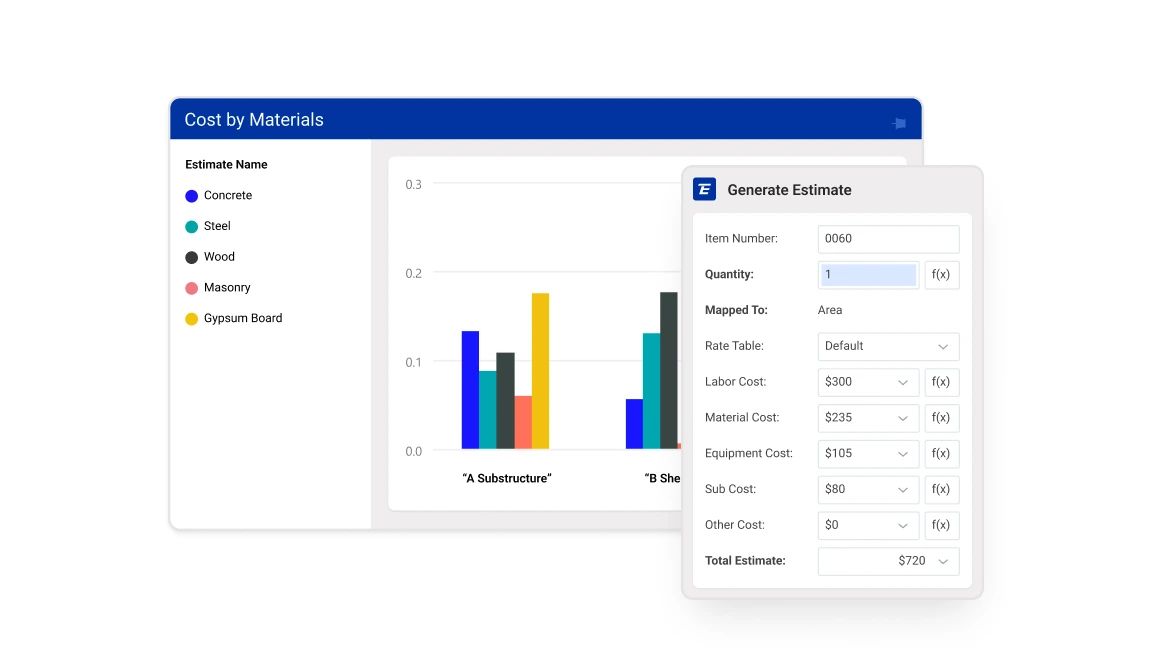Open the f(x) formula for Other Cost
Image resolution: width=1152 pixels, height=660 pixels.
(x=941, y=526)
